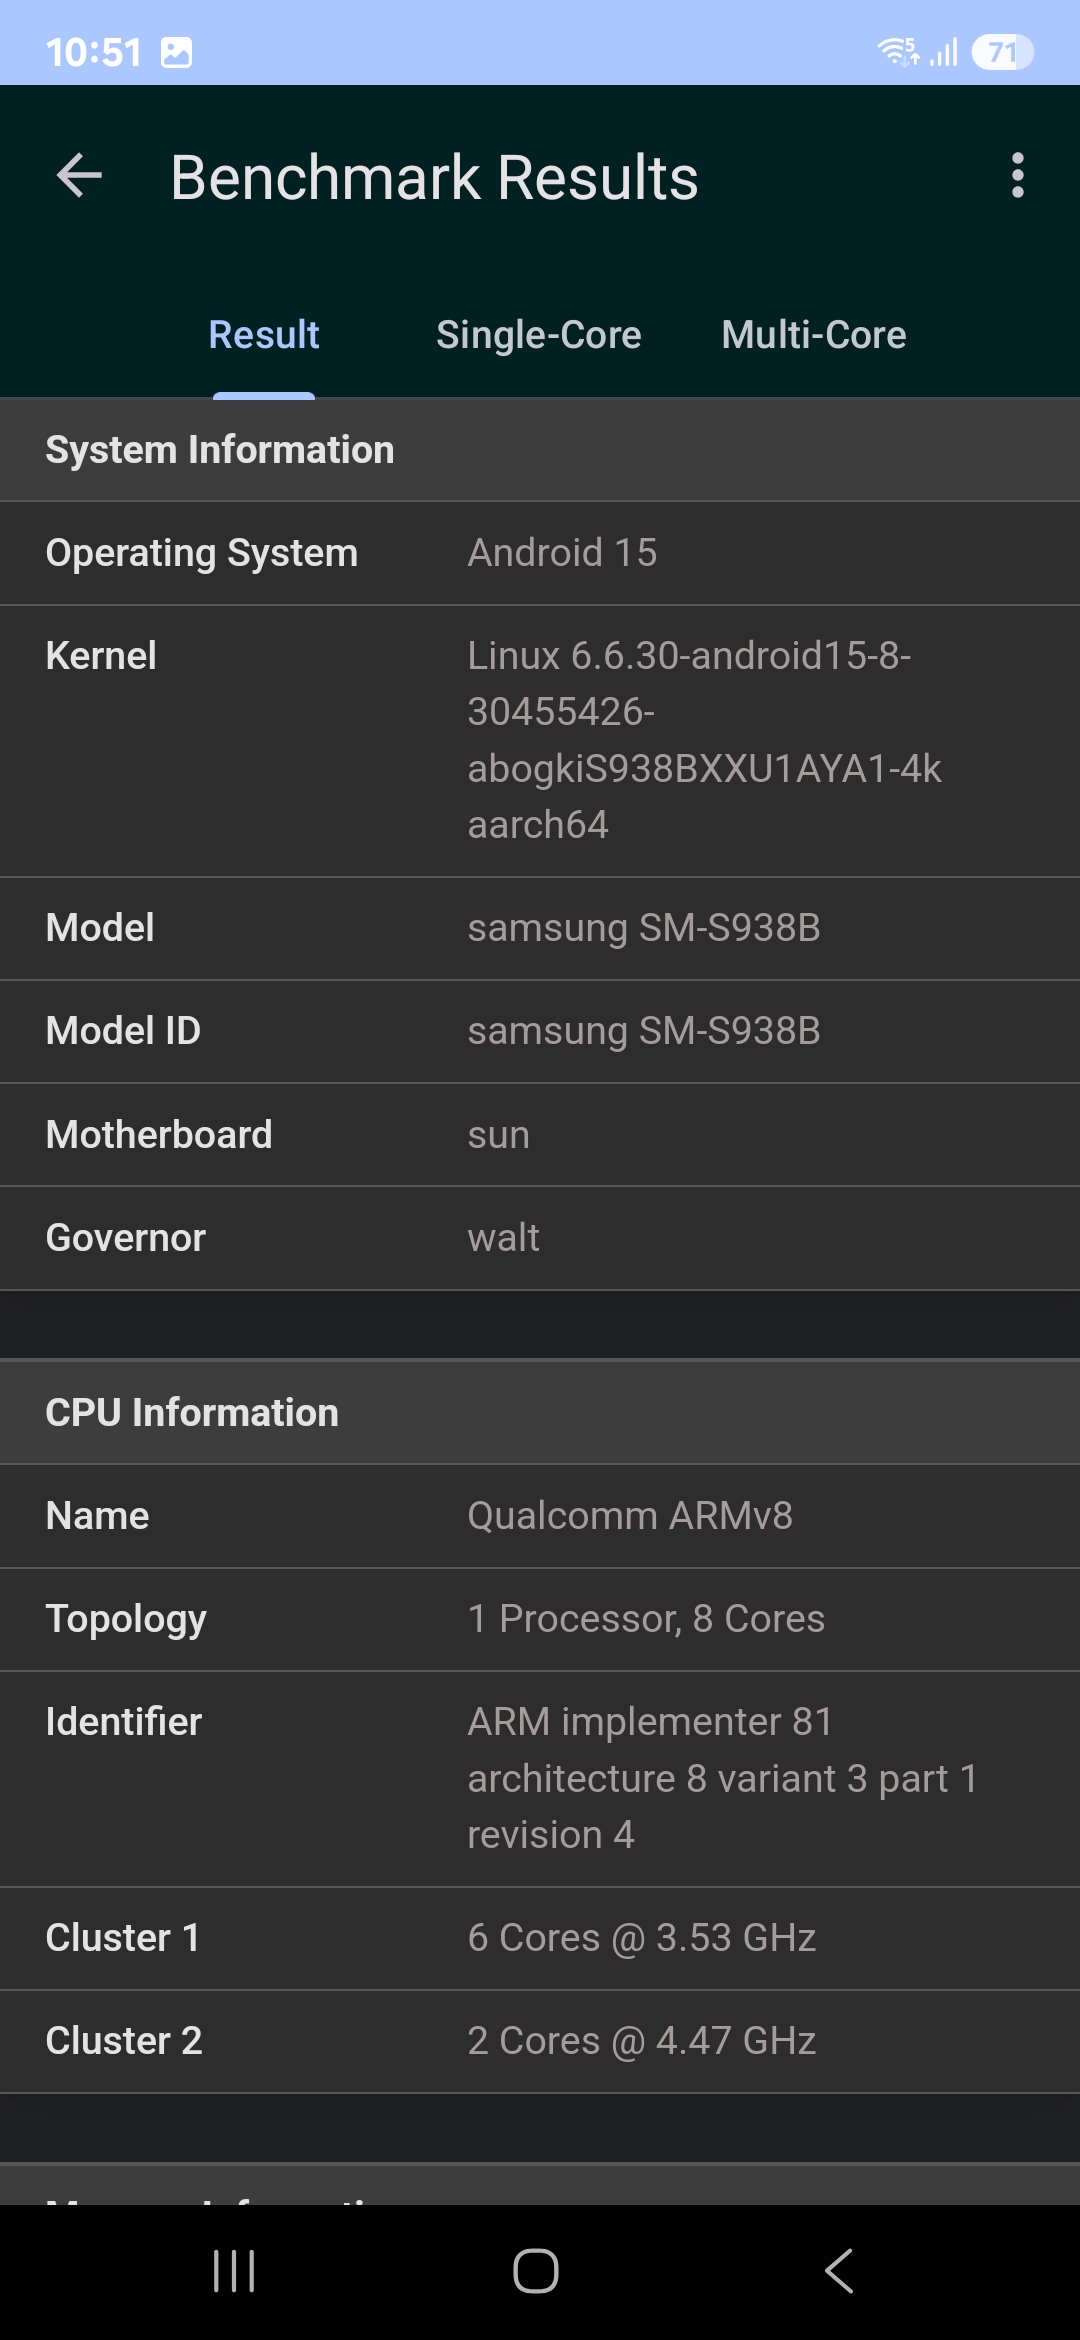Tap the Topology 1 Processor, 8 Cores row
This screenshot has height=2340, width=1080.
[x=540, y=1619]
